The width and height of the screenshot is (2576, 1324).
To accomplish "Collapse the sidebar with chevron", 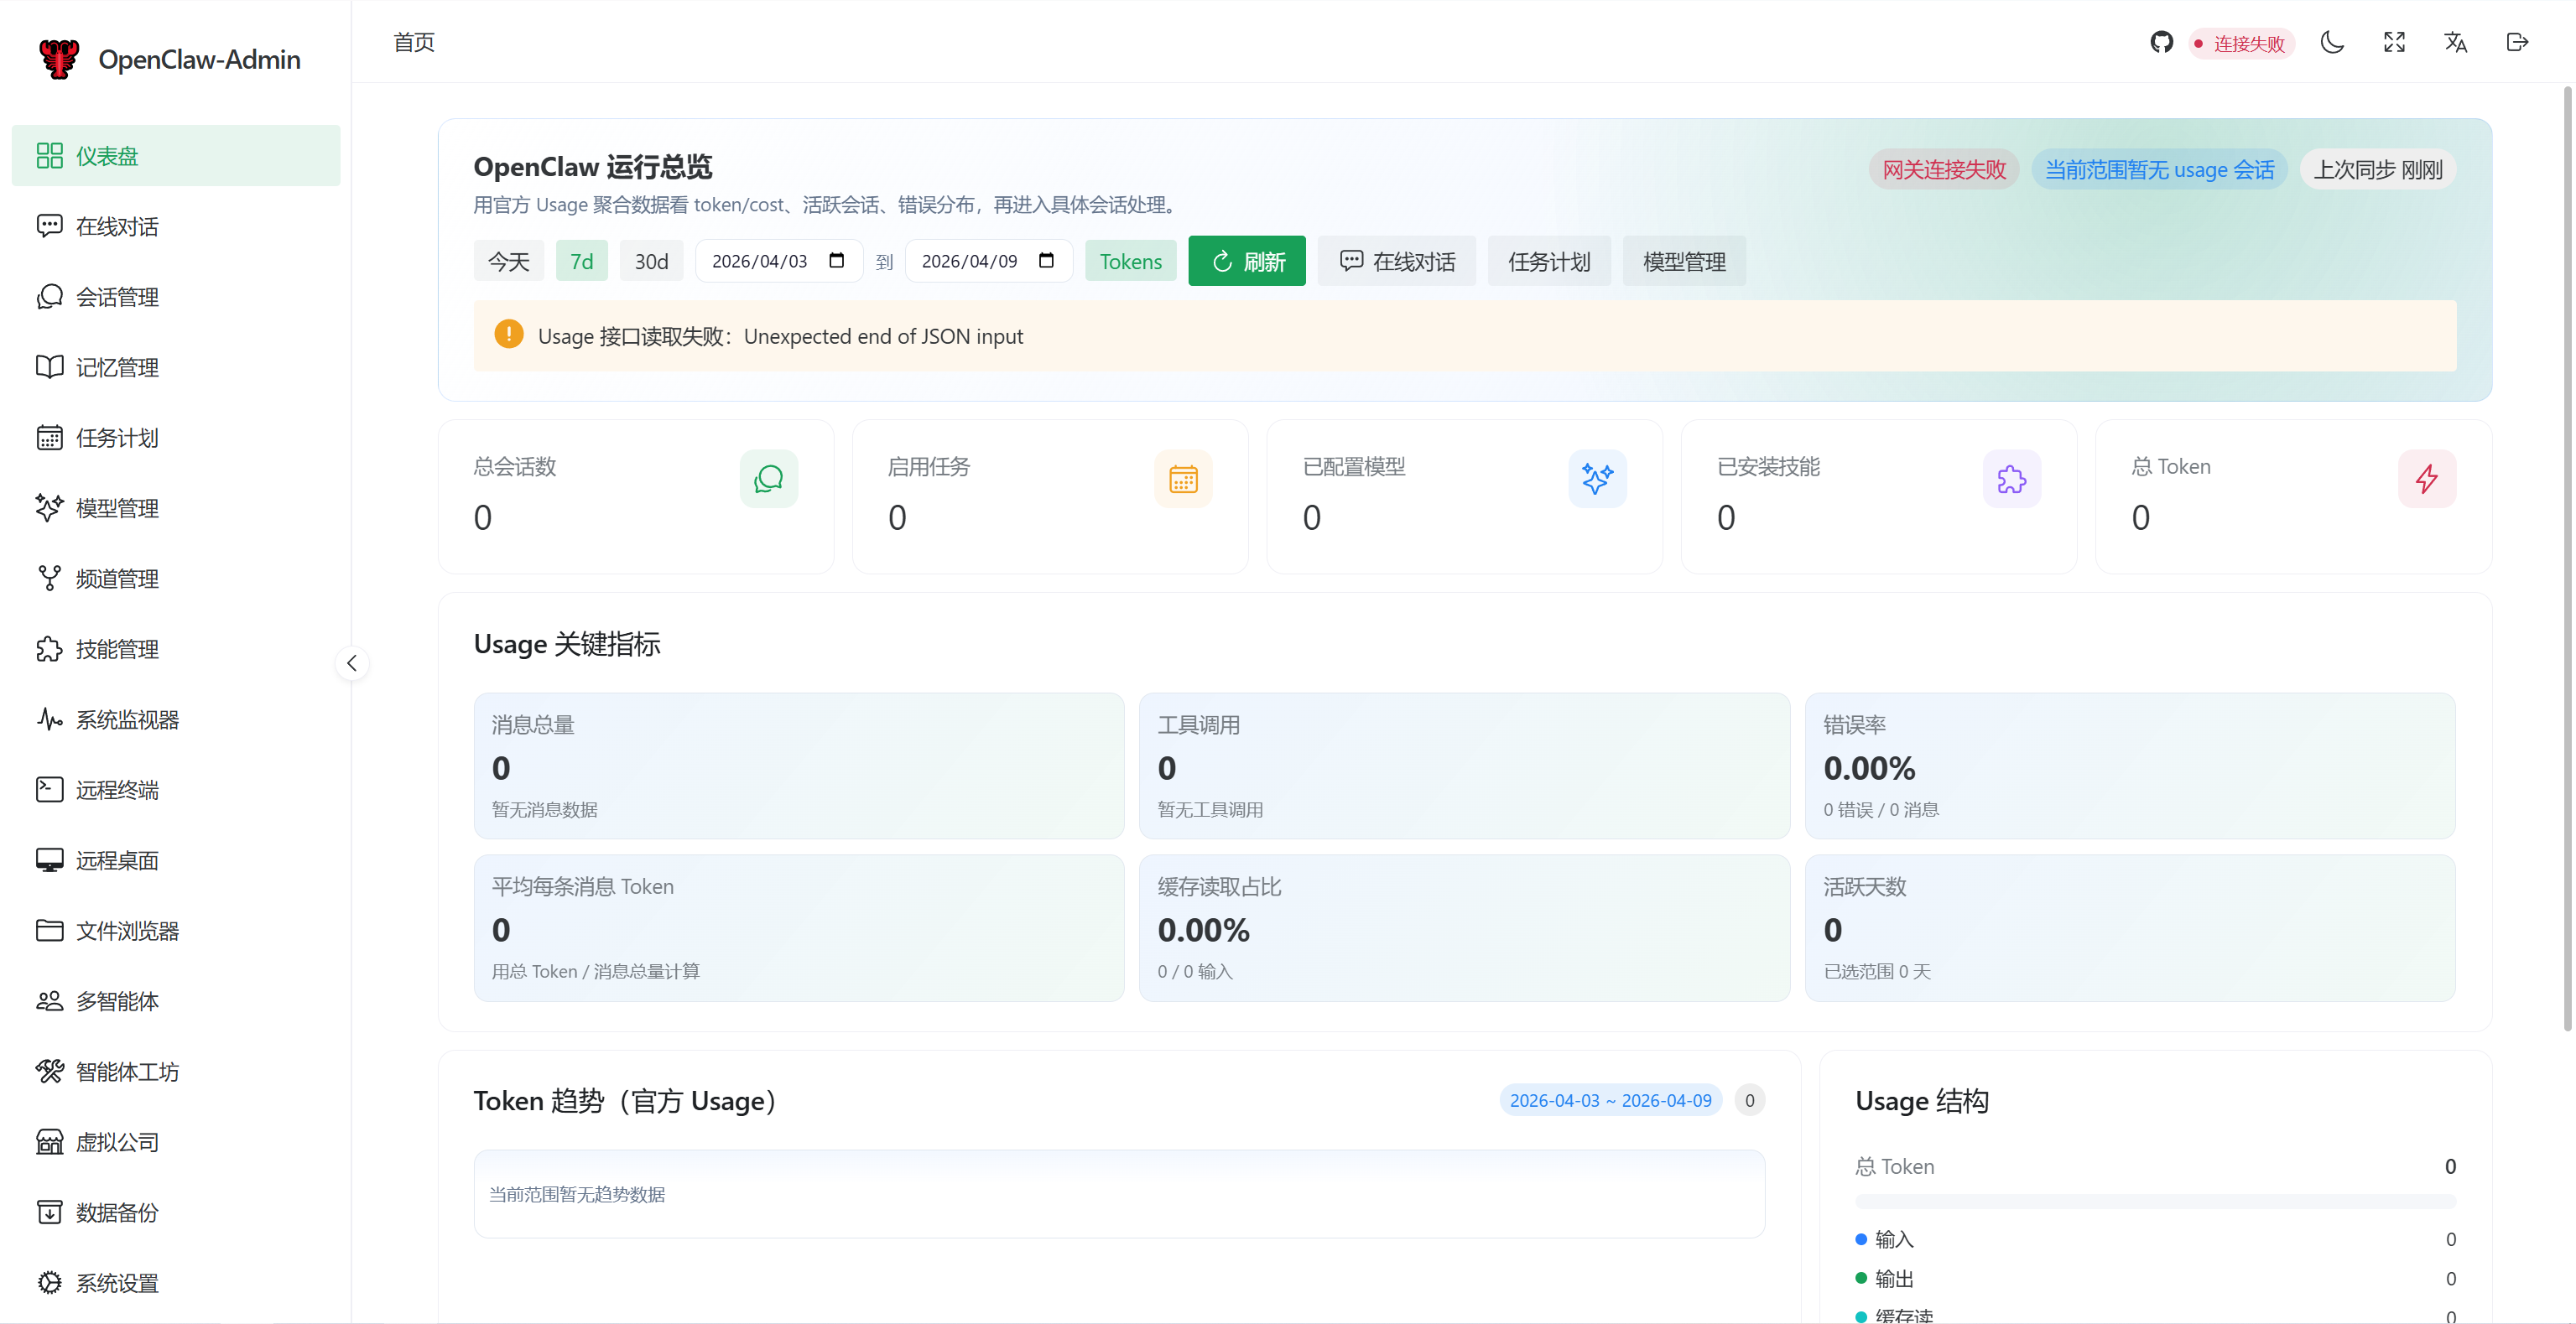I will 352,663.
